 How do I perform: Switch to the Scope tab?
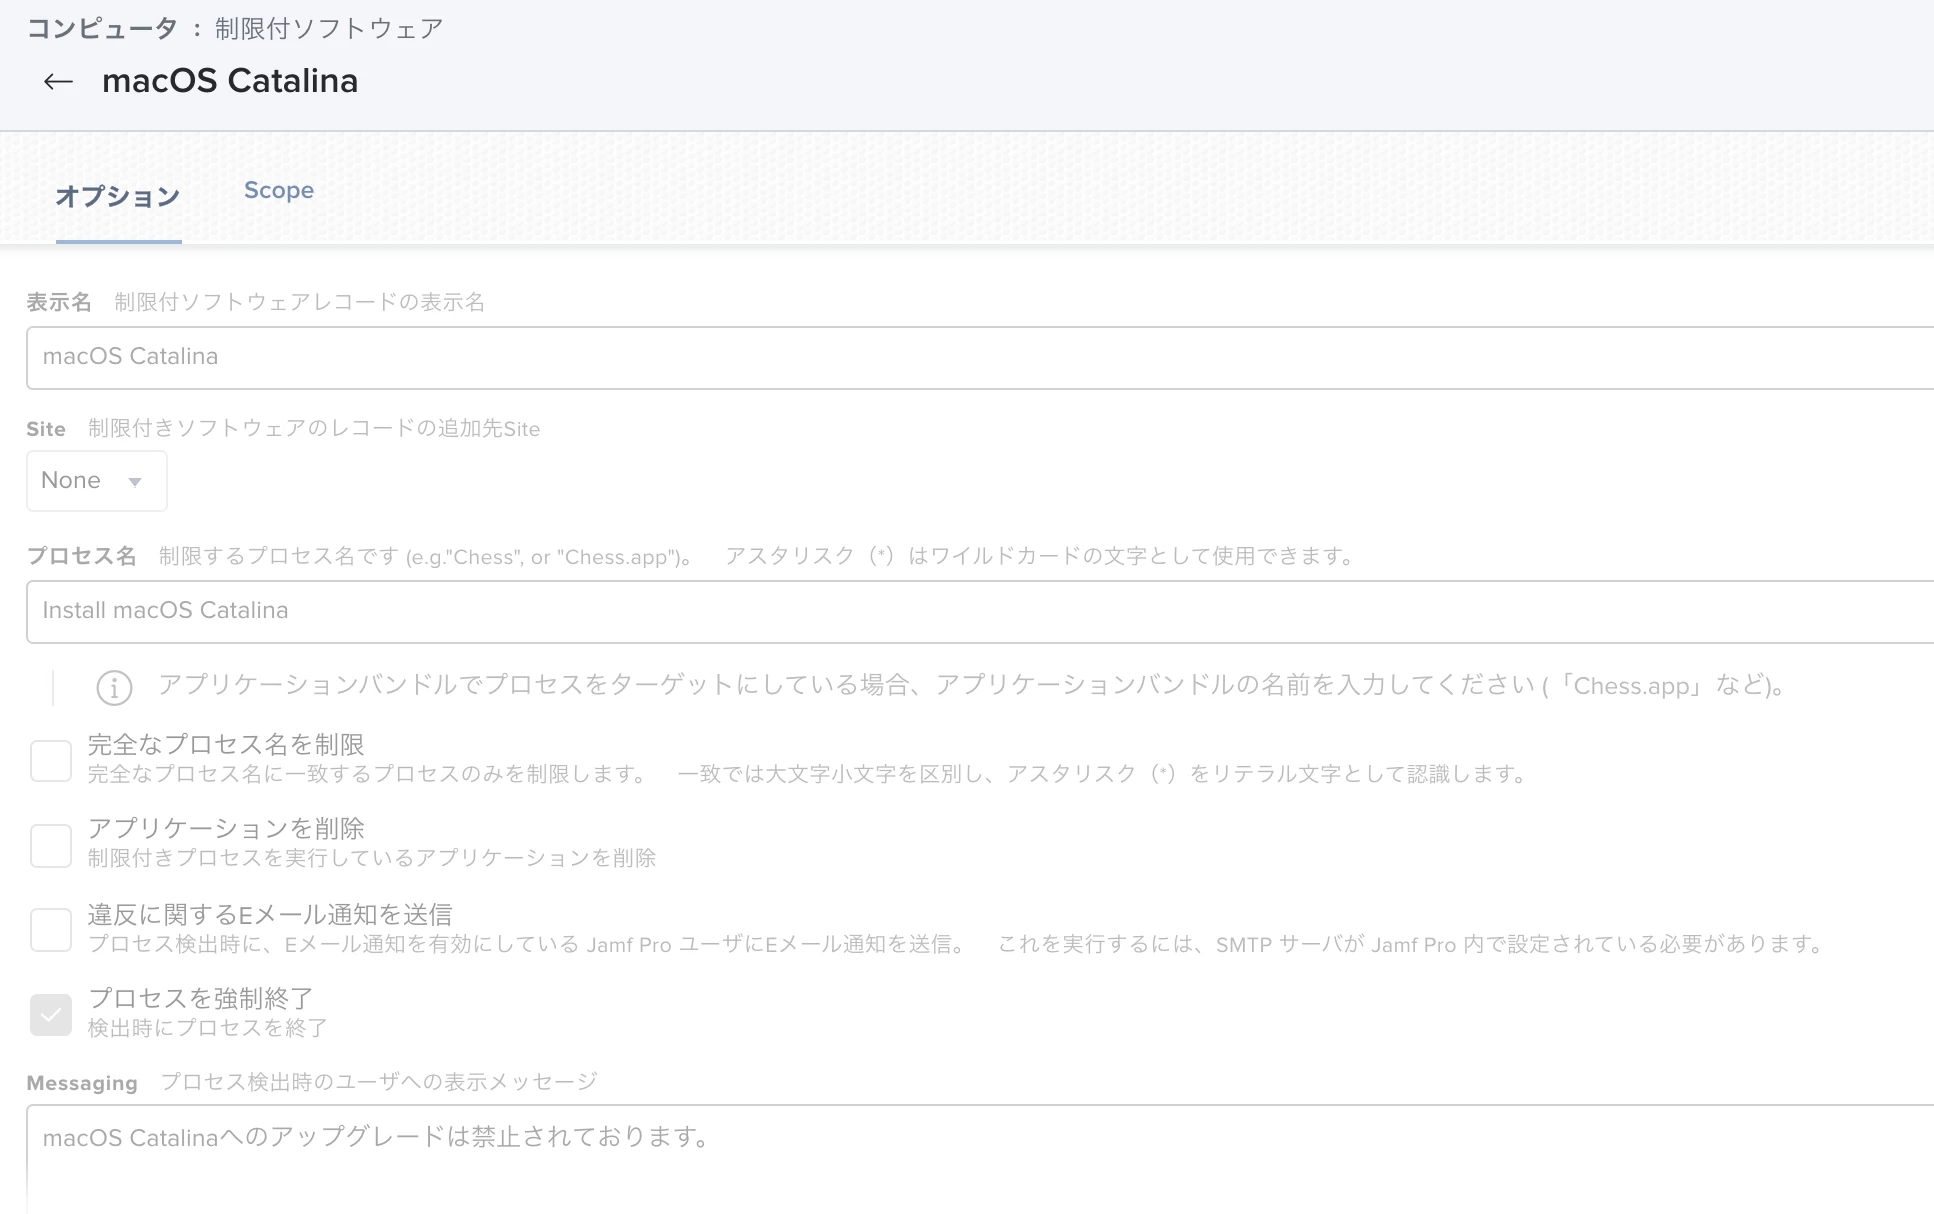coord(278,190)
